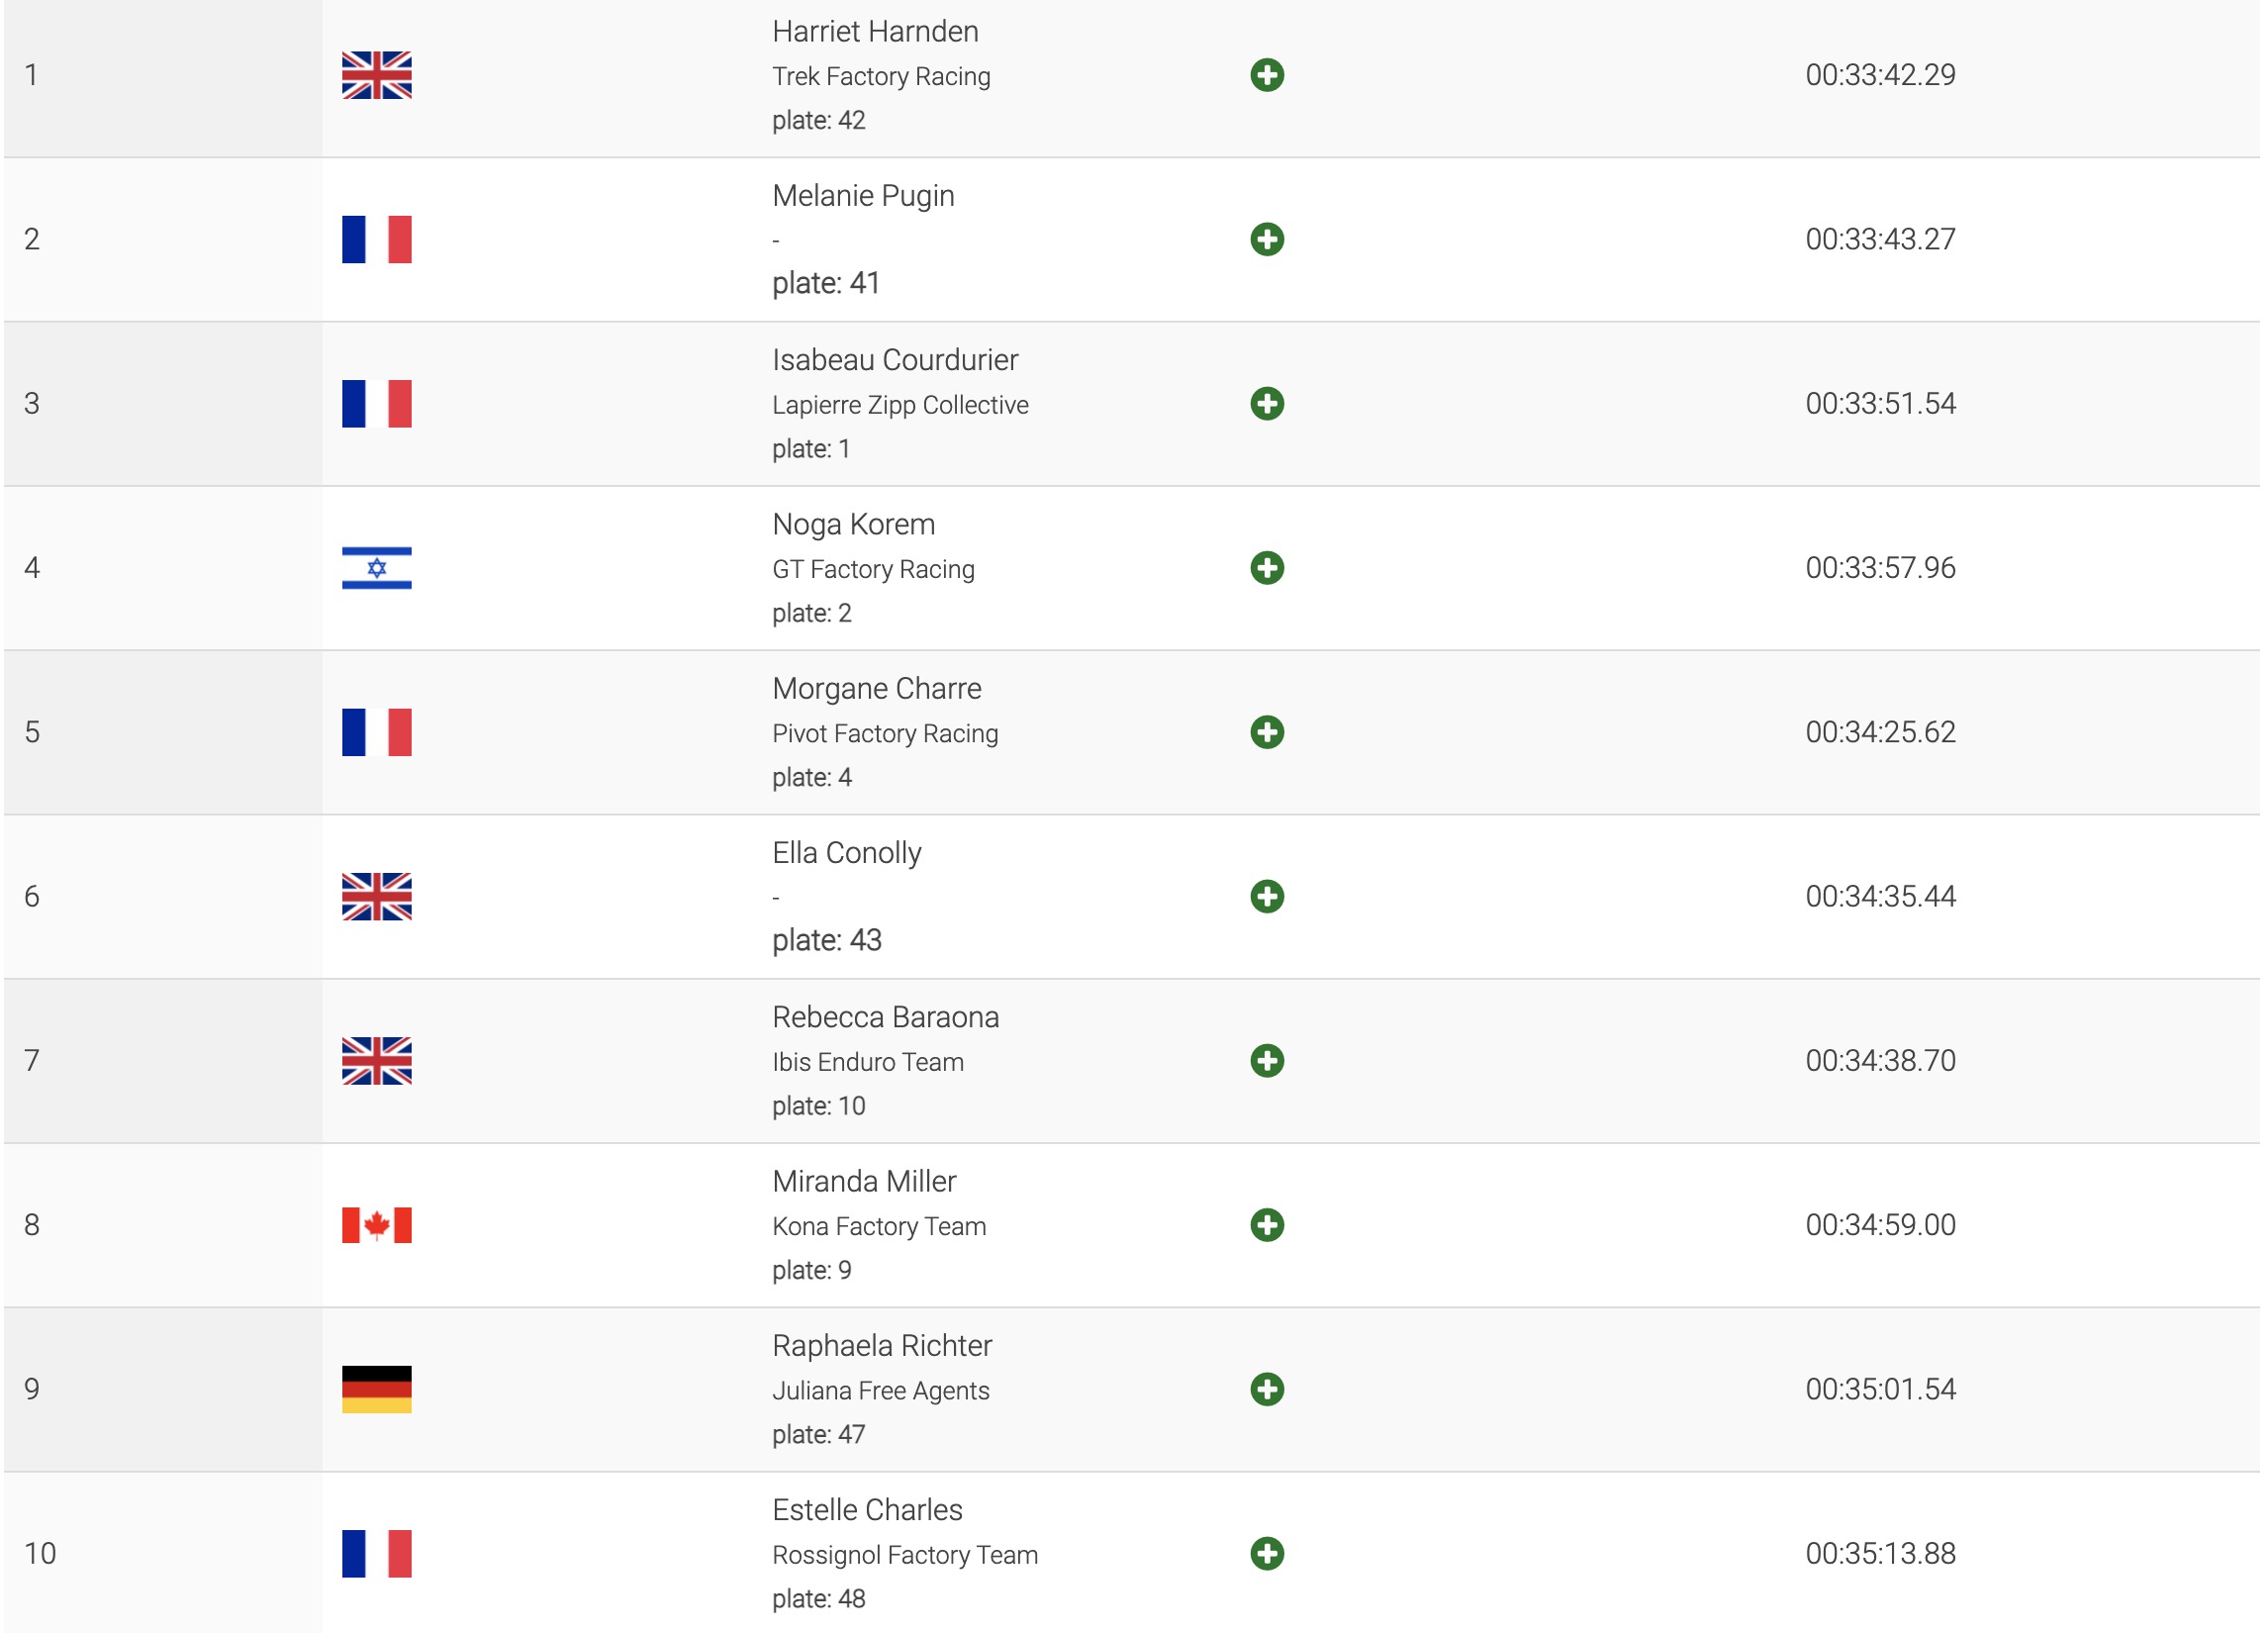The height and width of the screenshot is (1633, 2268).
Task: Open rider name Harriet Harnden
Action: click(x=875, y=32)
